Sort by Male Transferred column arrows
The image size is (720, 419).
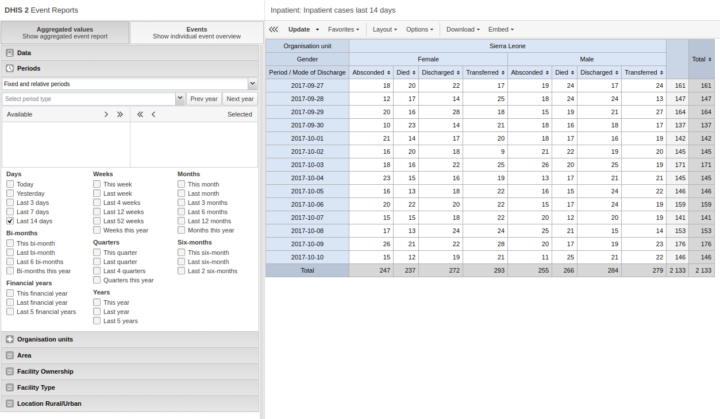(x=662, y=73)
